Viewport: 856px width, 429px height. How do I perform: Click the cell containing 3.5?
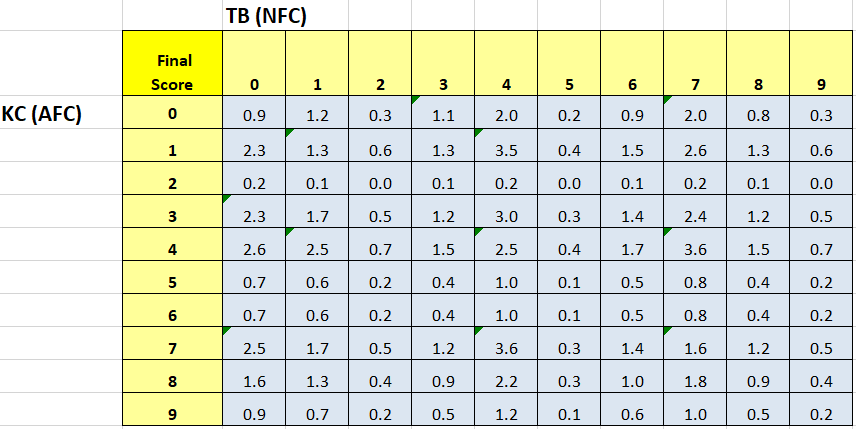pyautogui.click(x=506, y=150)
